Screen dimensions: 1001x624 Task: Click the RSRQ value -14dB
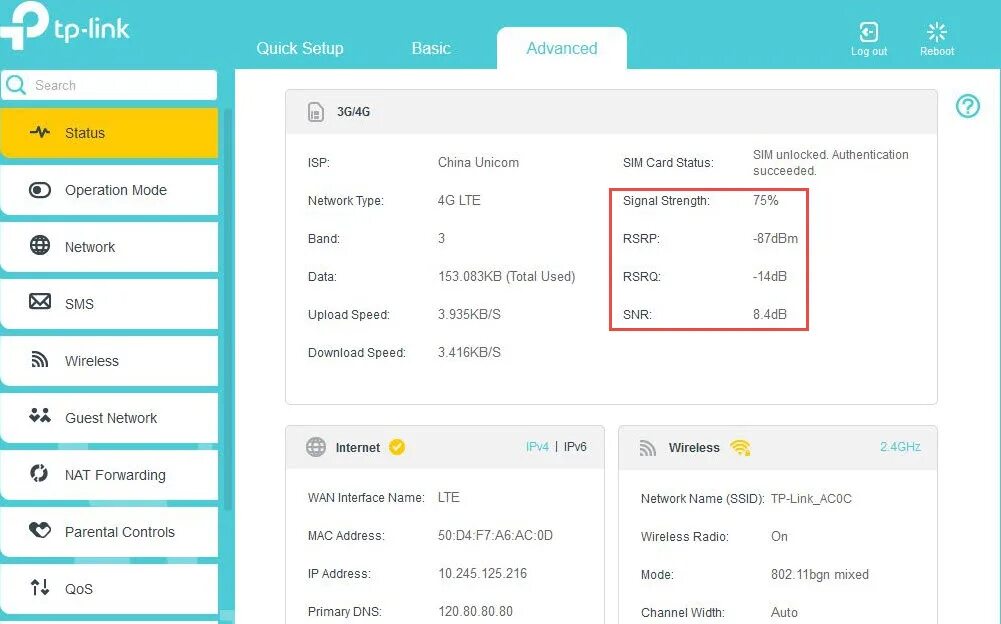point(769,276)
